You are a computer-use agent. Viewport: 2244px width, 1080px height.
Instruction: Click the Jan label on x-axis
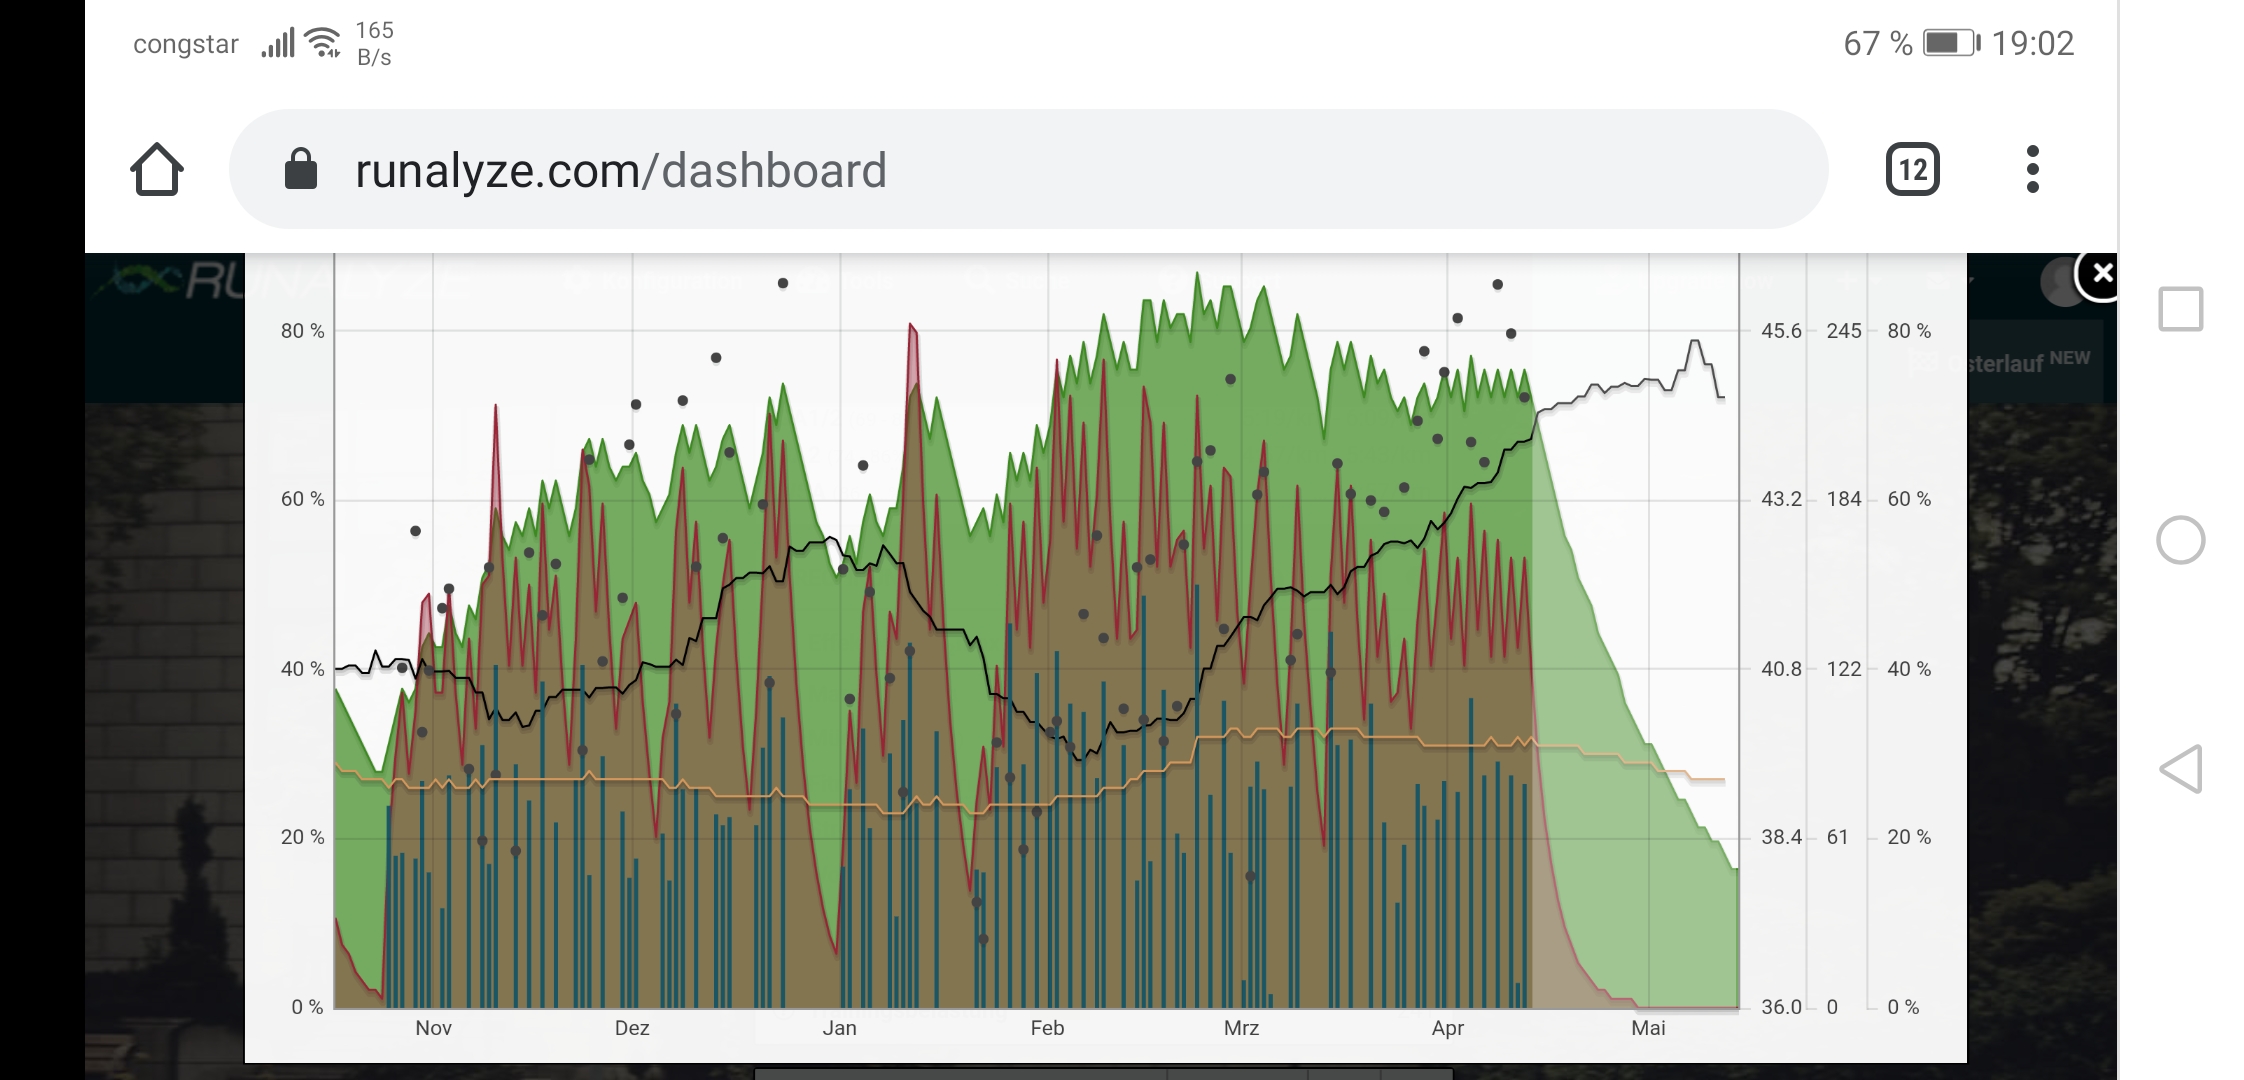(839, 1028)
